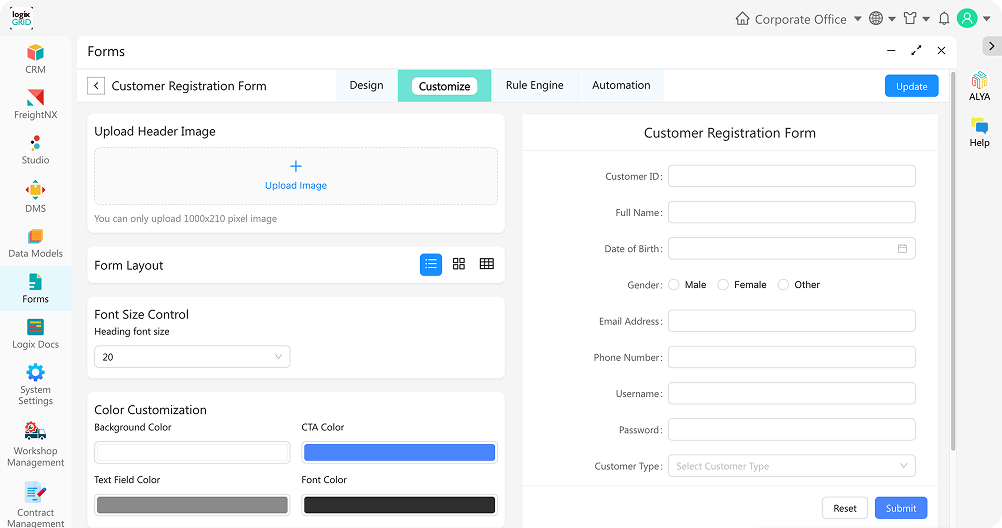
Task: Switch to table form layout icon
Action: click(487, 264)
